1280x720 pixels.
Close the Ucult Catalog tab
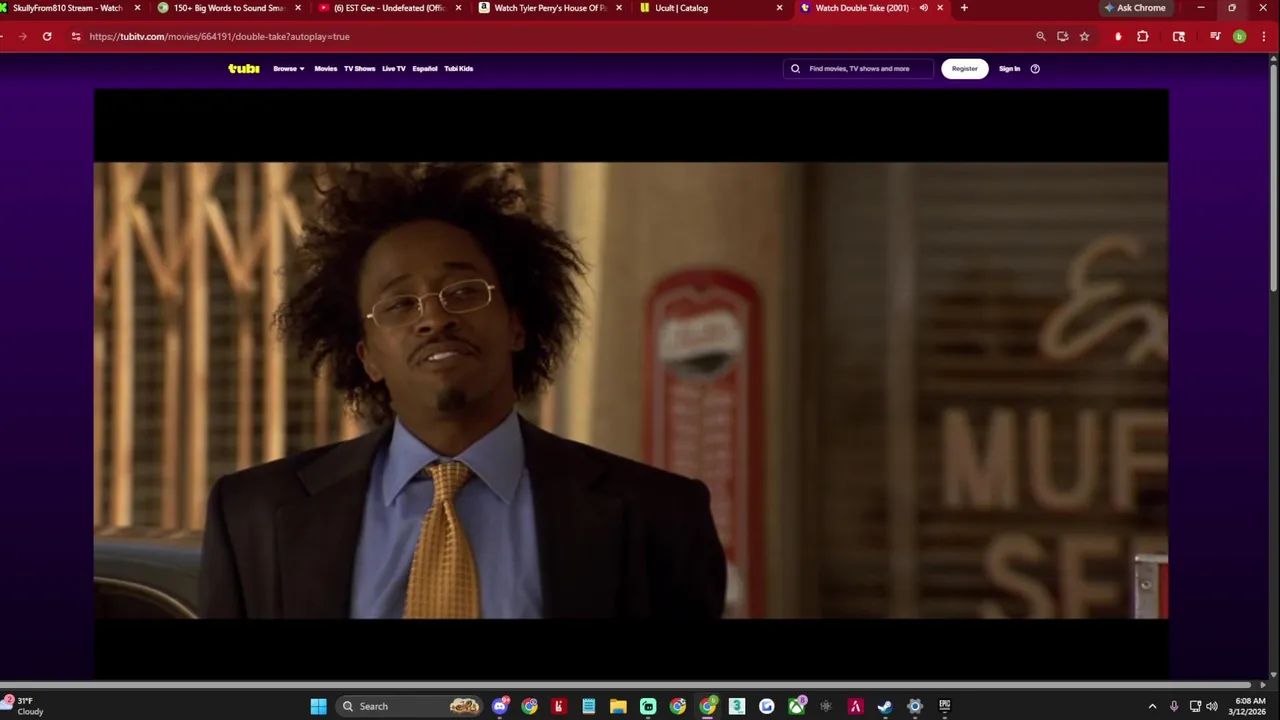tap(779, 8)
